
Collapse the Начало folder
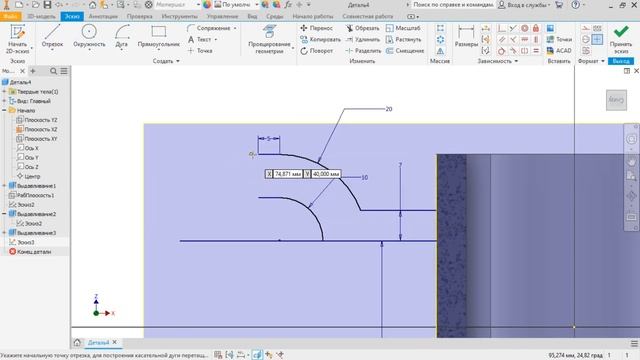coord(4,110)
